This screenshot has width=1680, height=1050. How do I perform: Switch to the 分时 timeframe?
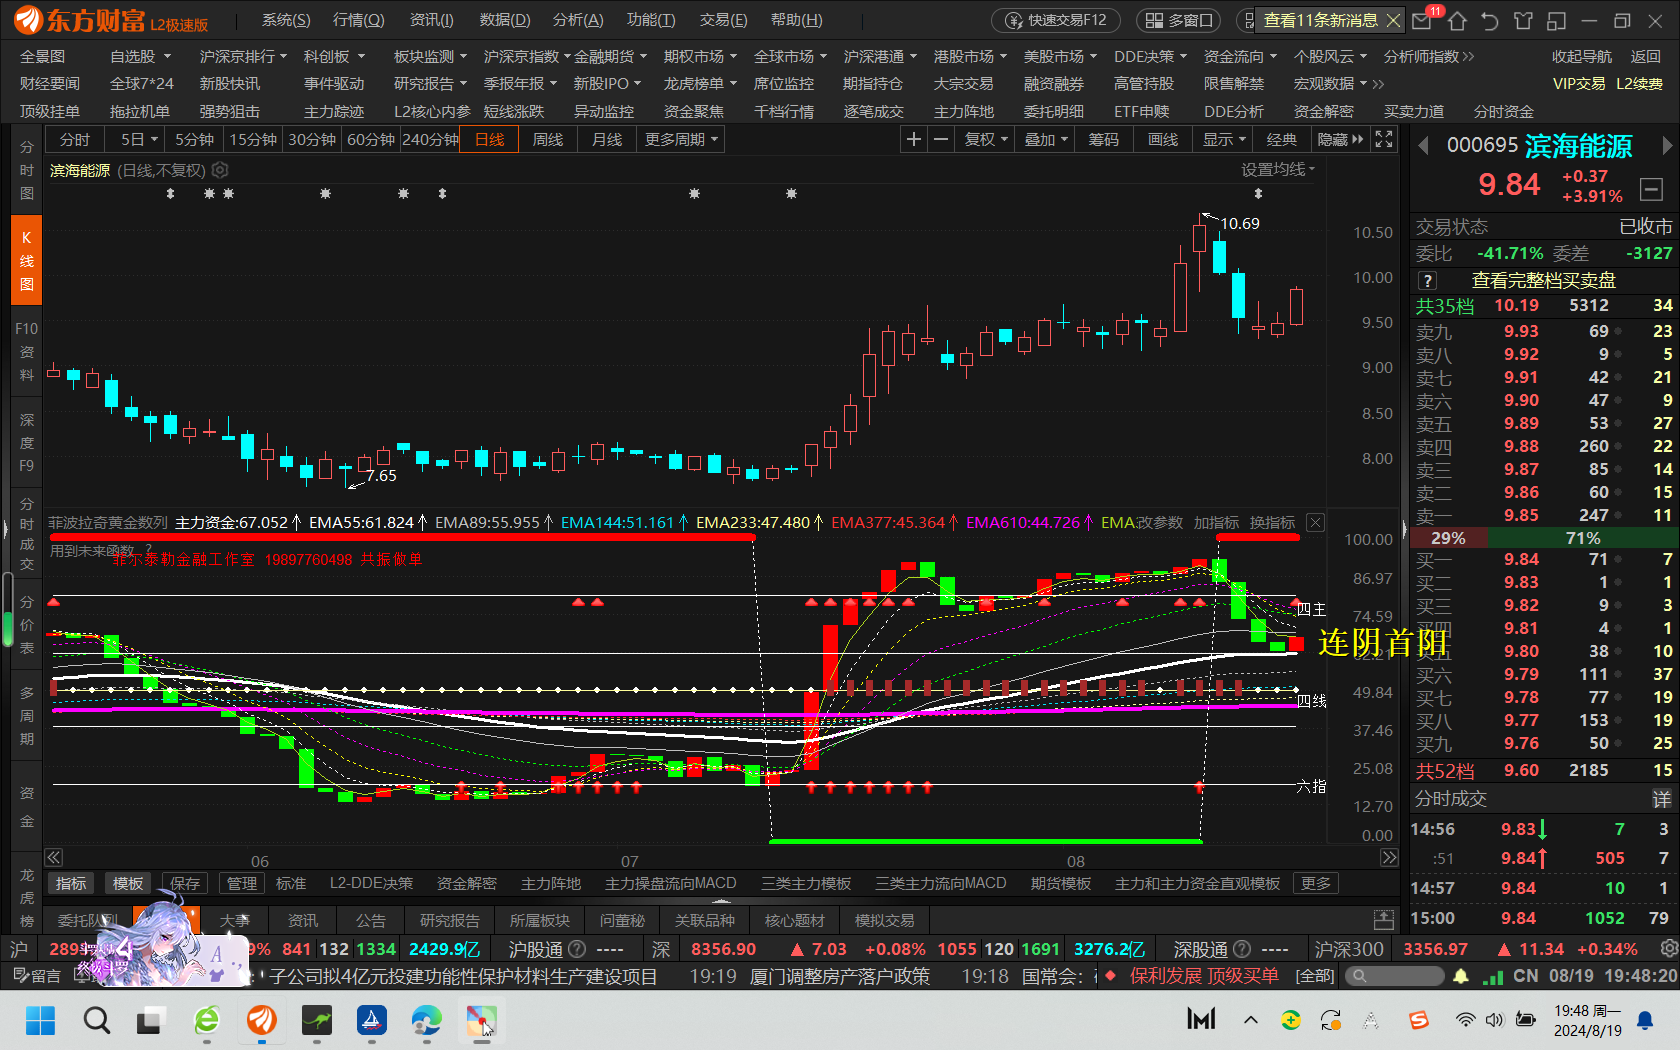pyautogui.click(x=75, y=140)
